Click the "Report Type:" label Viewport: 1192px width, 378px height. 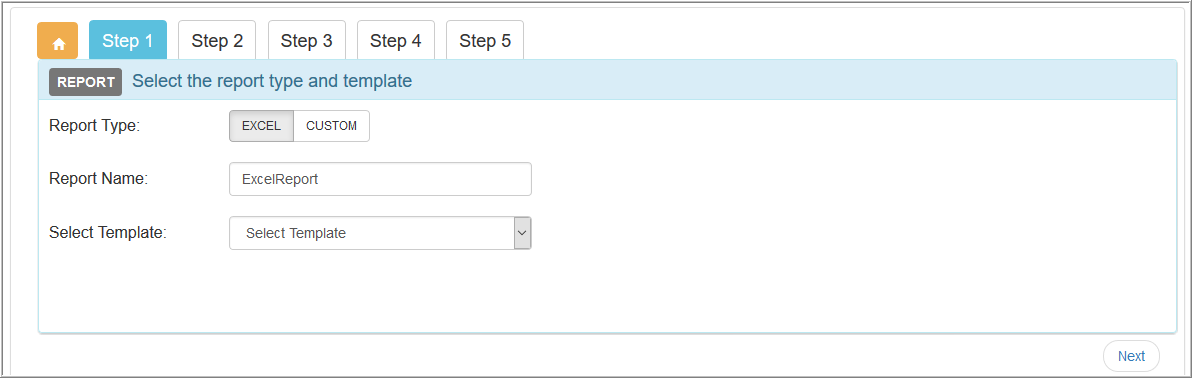point(94,126)
